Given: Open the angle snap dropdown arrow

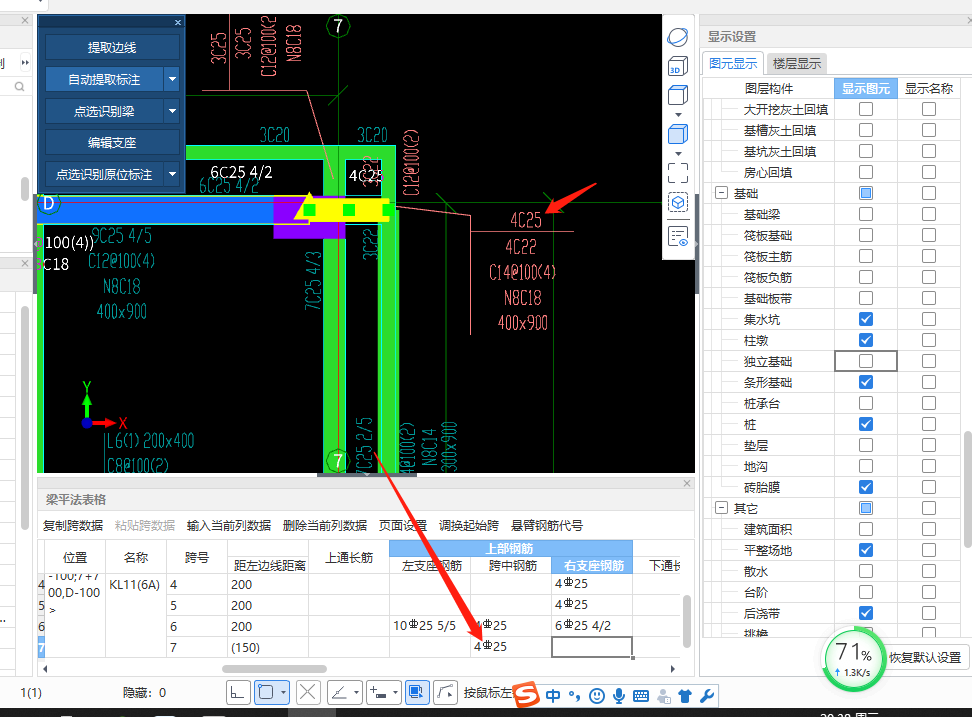Looking at the screenshot, I should [356, 692].
